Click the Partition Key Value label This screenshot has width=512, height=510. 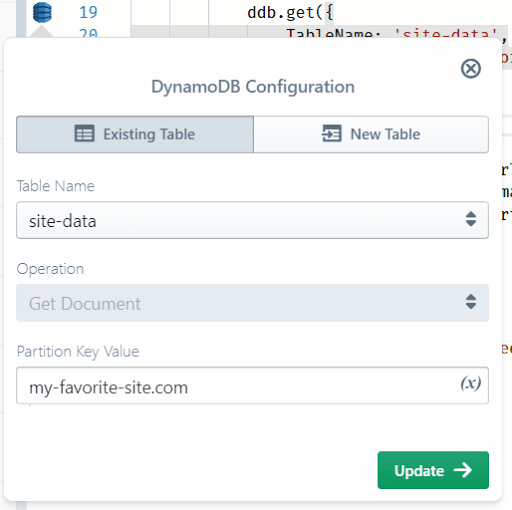click(x=78, y=352)
